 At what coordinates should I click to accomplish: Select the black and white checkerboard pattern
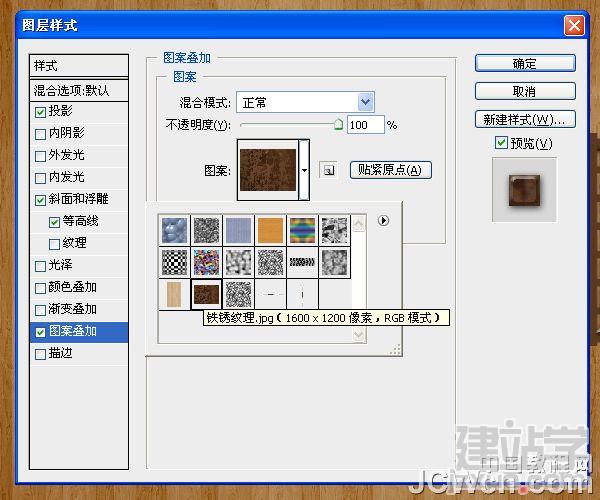(174, 262)
